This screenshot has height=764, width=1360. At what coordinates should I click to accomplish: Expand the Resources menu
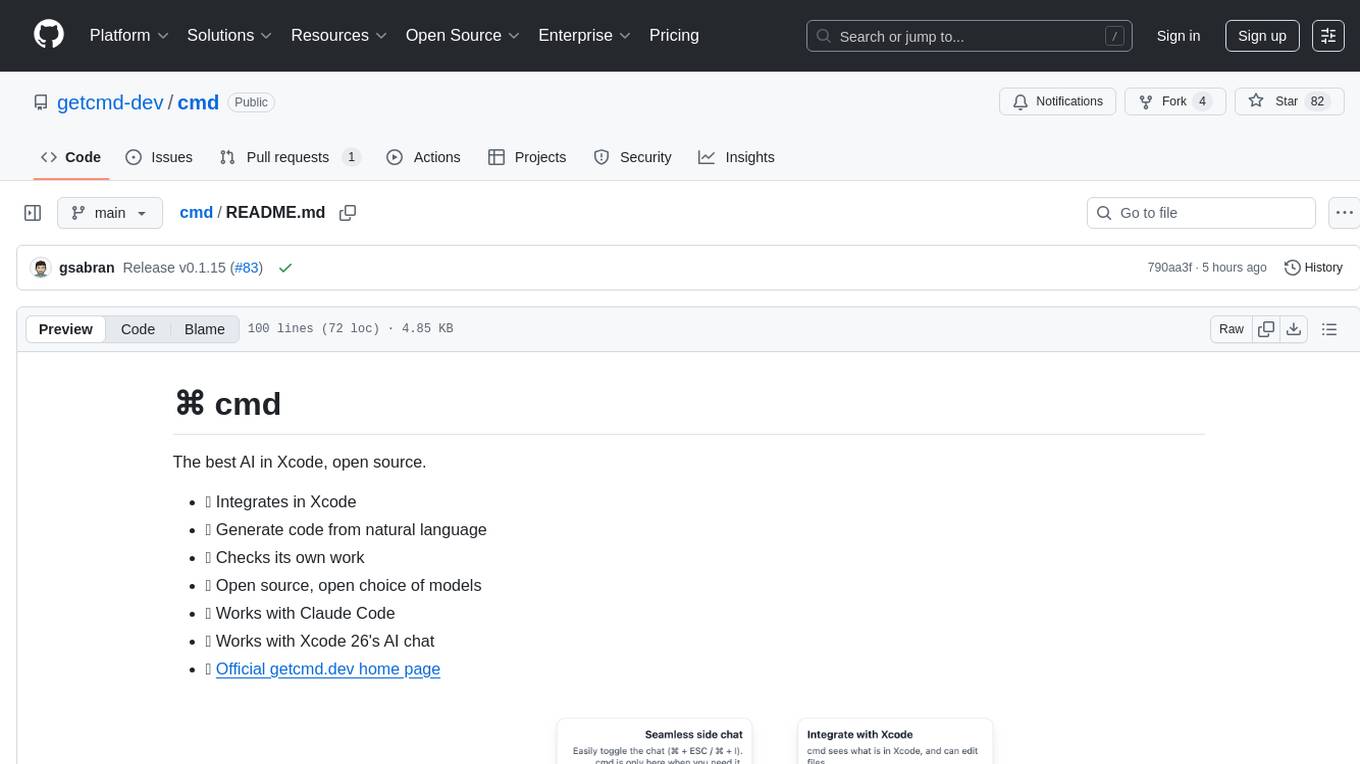pos(338,35)
